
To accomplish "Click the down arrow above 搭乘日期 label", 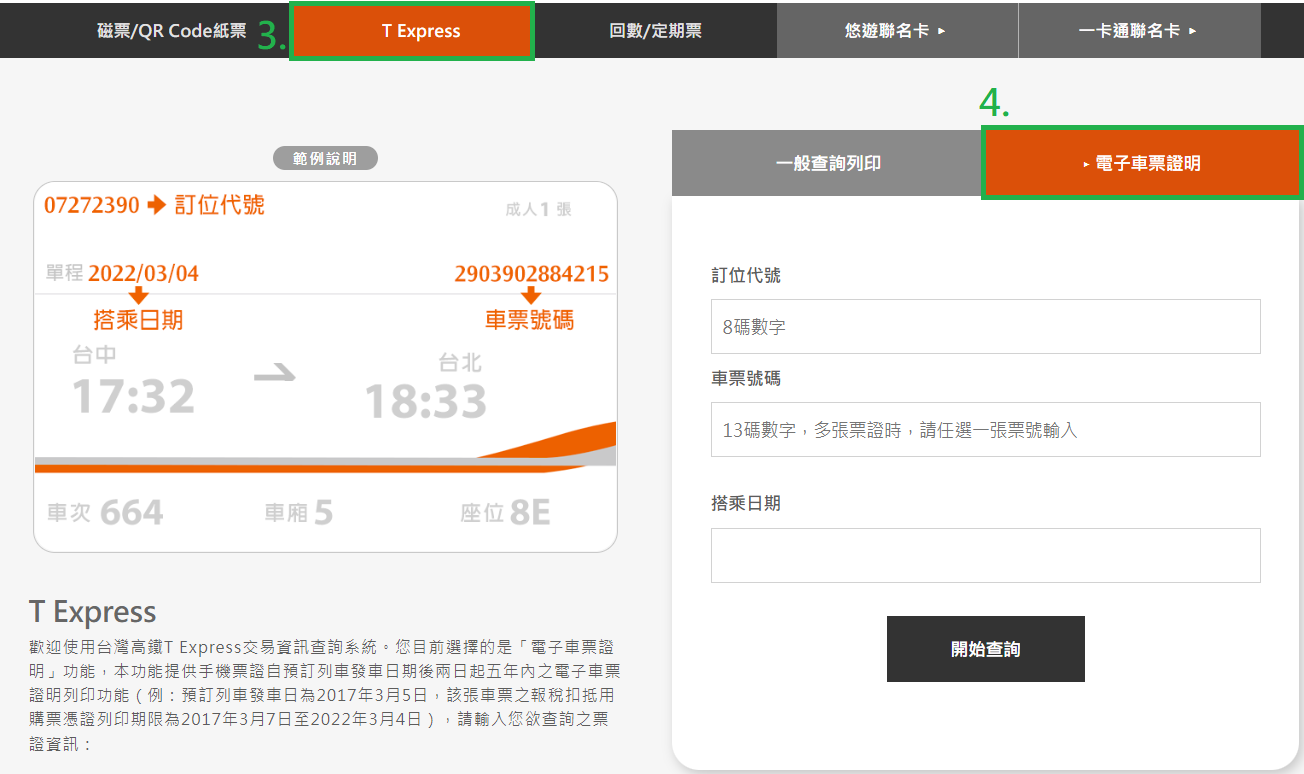I will (x=138, y=296).
